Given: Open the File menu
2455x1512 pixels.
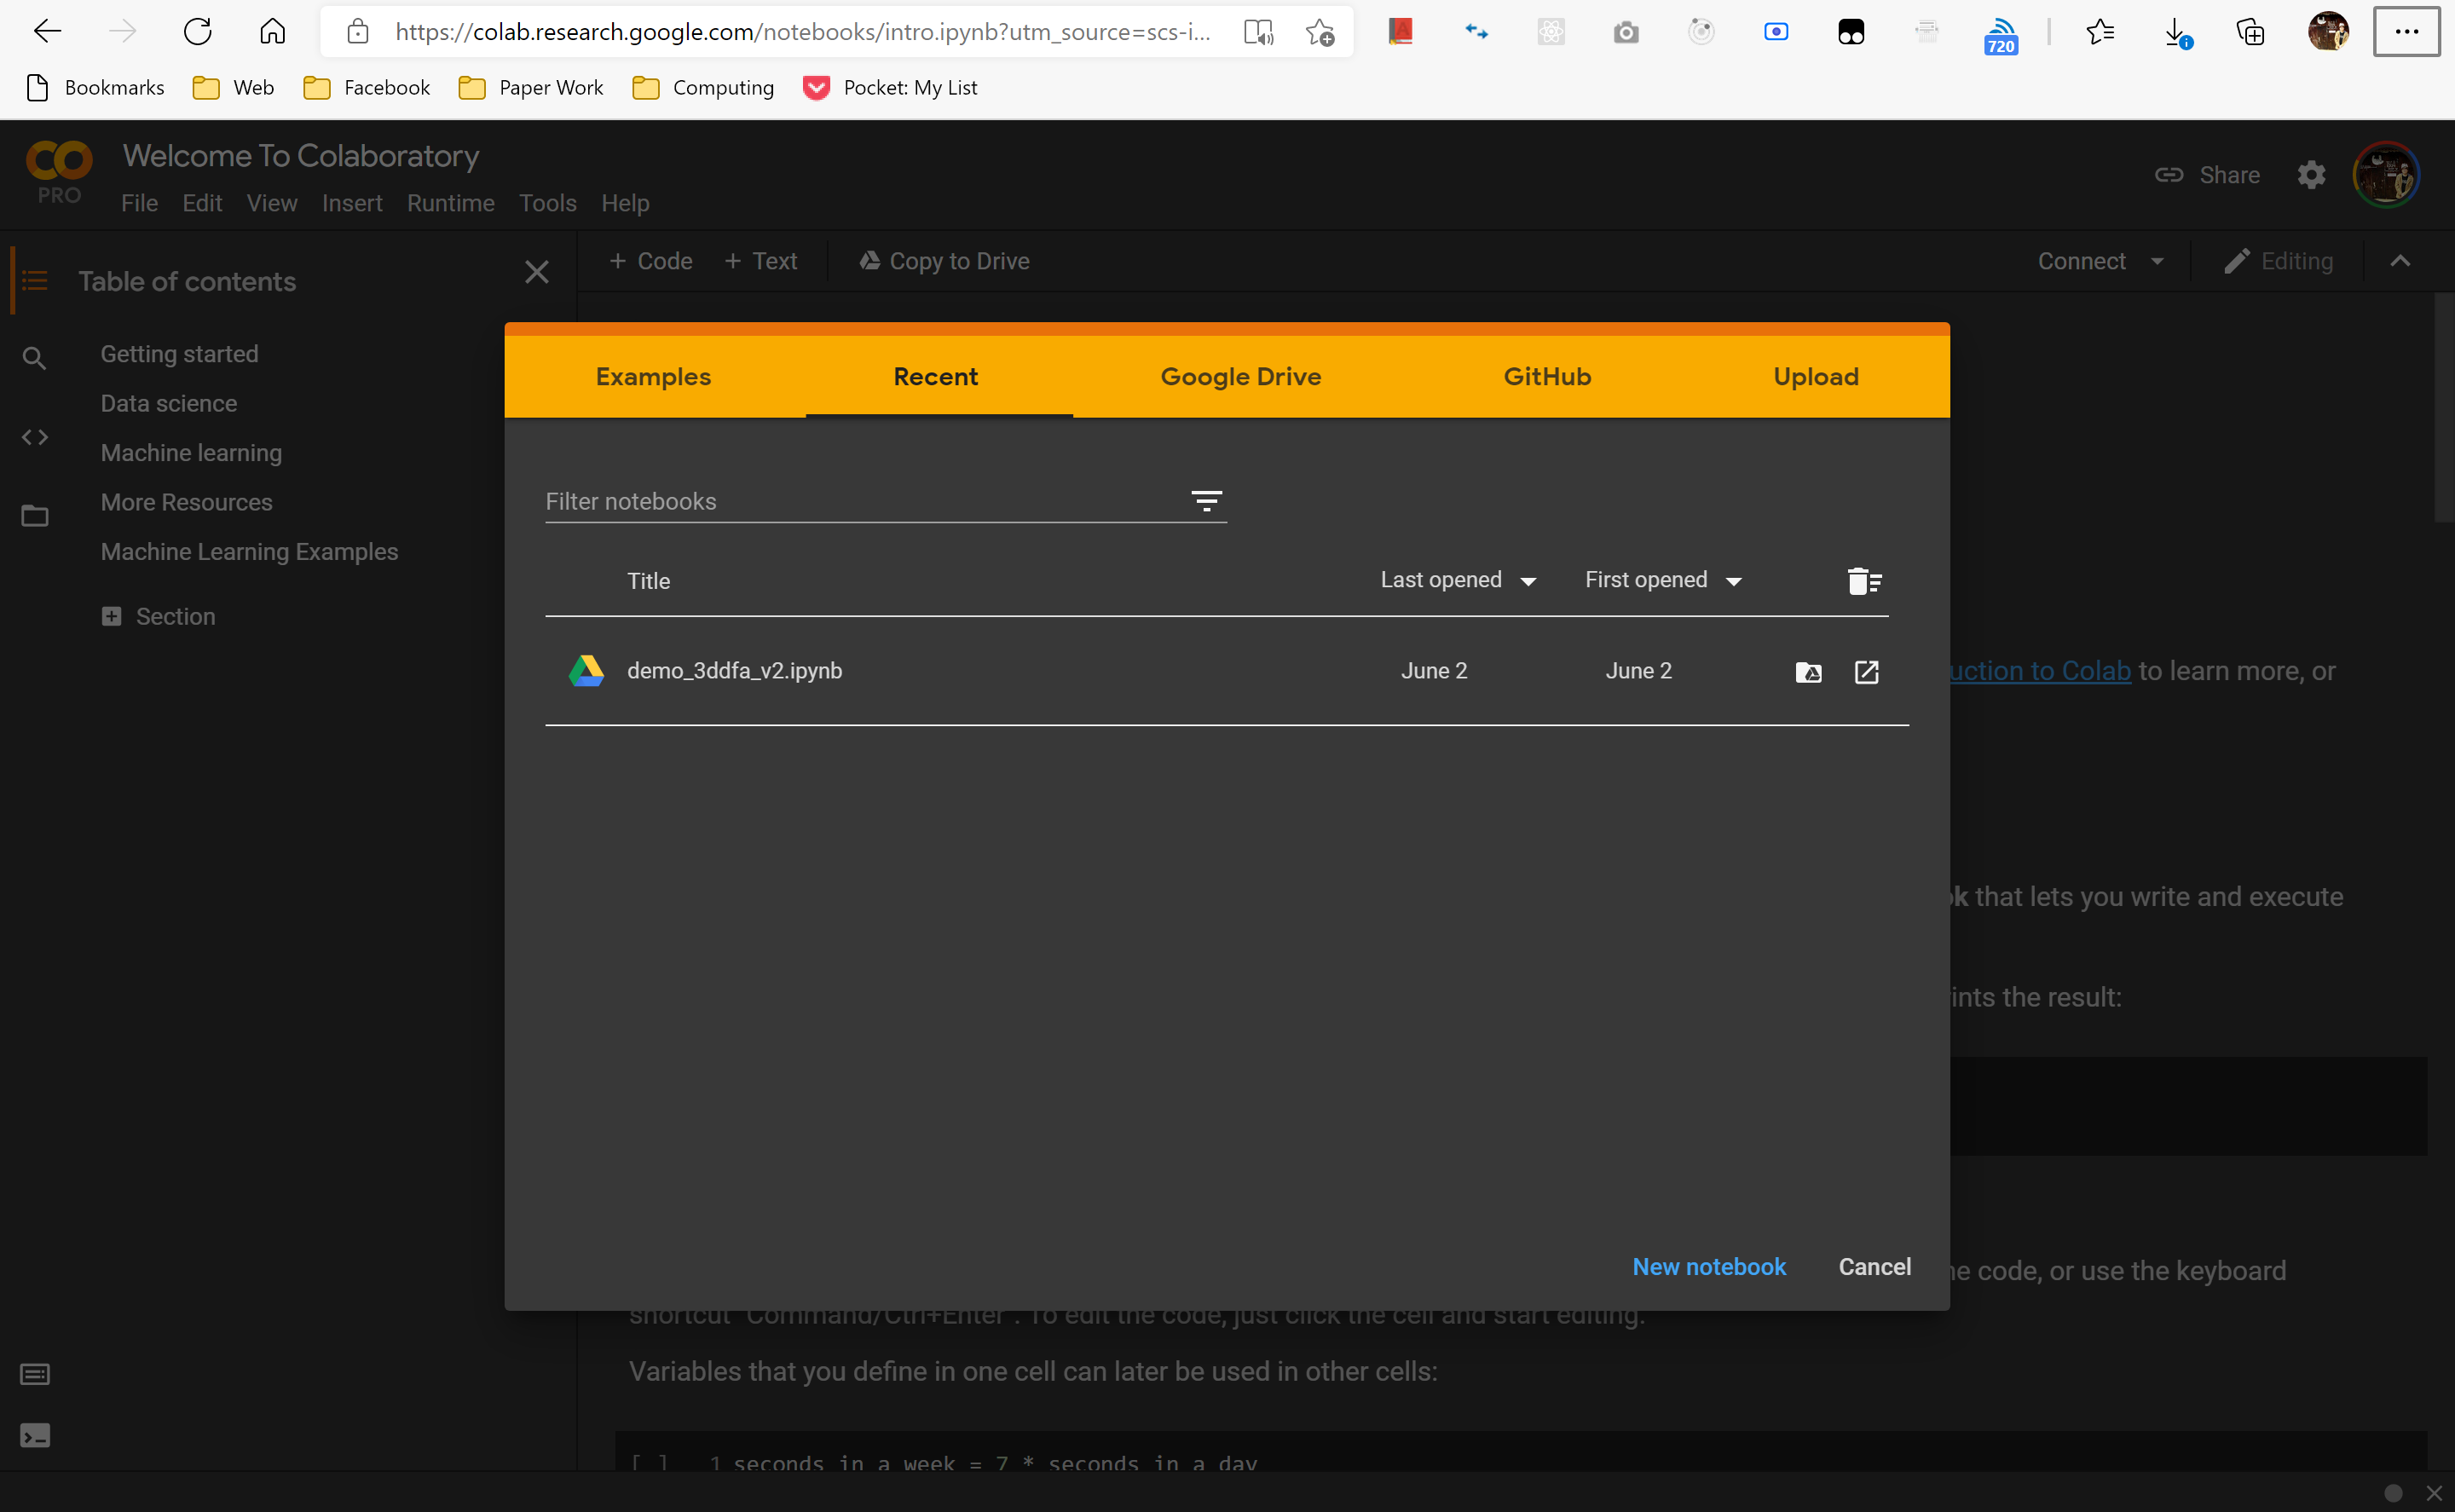Looking at the screenshot, I should 139,203.
